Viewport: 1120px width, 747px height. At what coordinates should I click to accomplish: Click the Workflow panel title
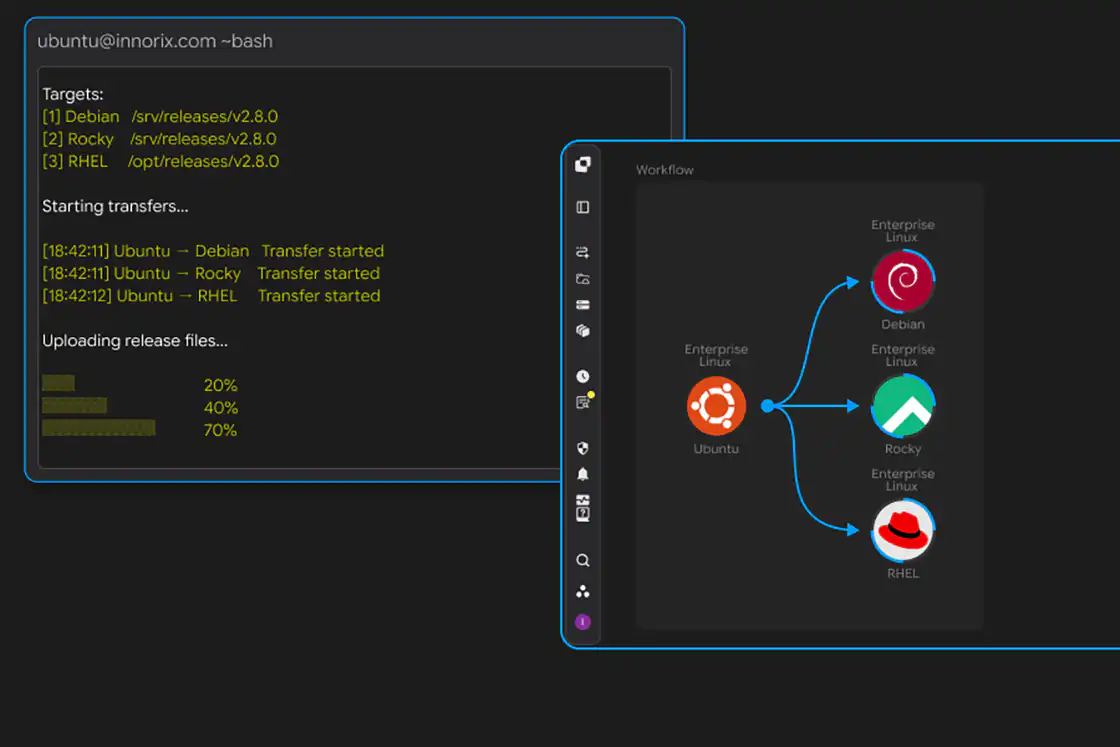pyautogui.click(x=664, y=170)
